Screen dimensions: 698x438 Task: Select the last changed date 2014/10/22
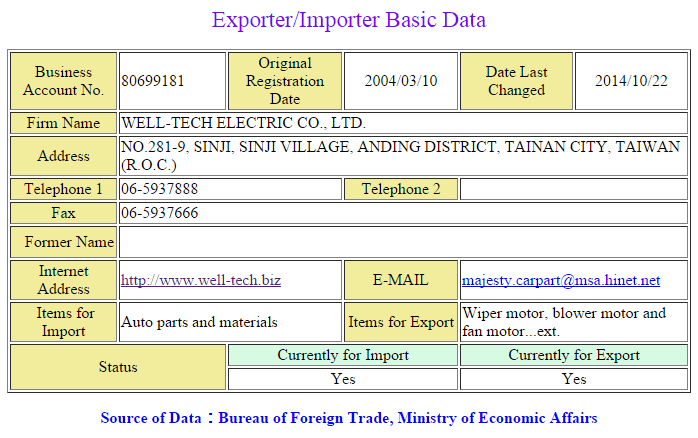pos(631,81)
